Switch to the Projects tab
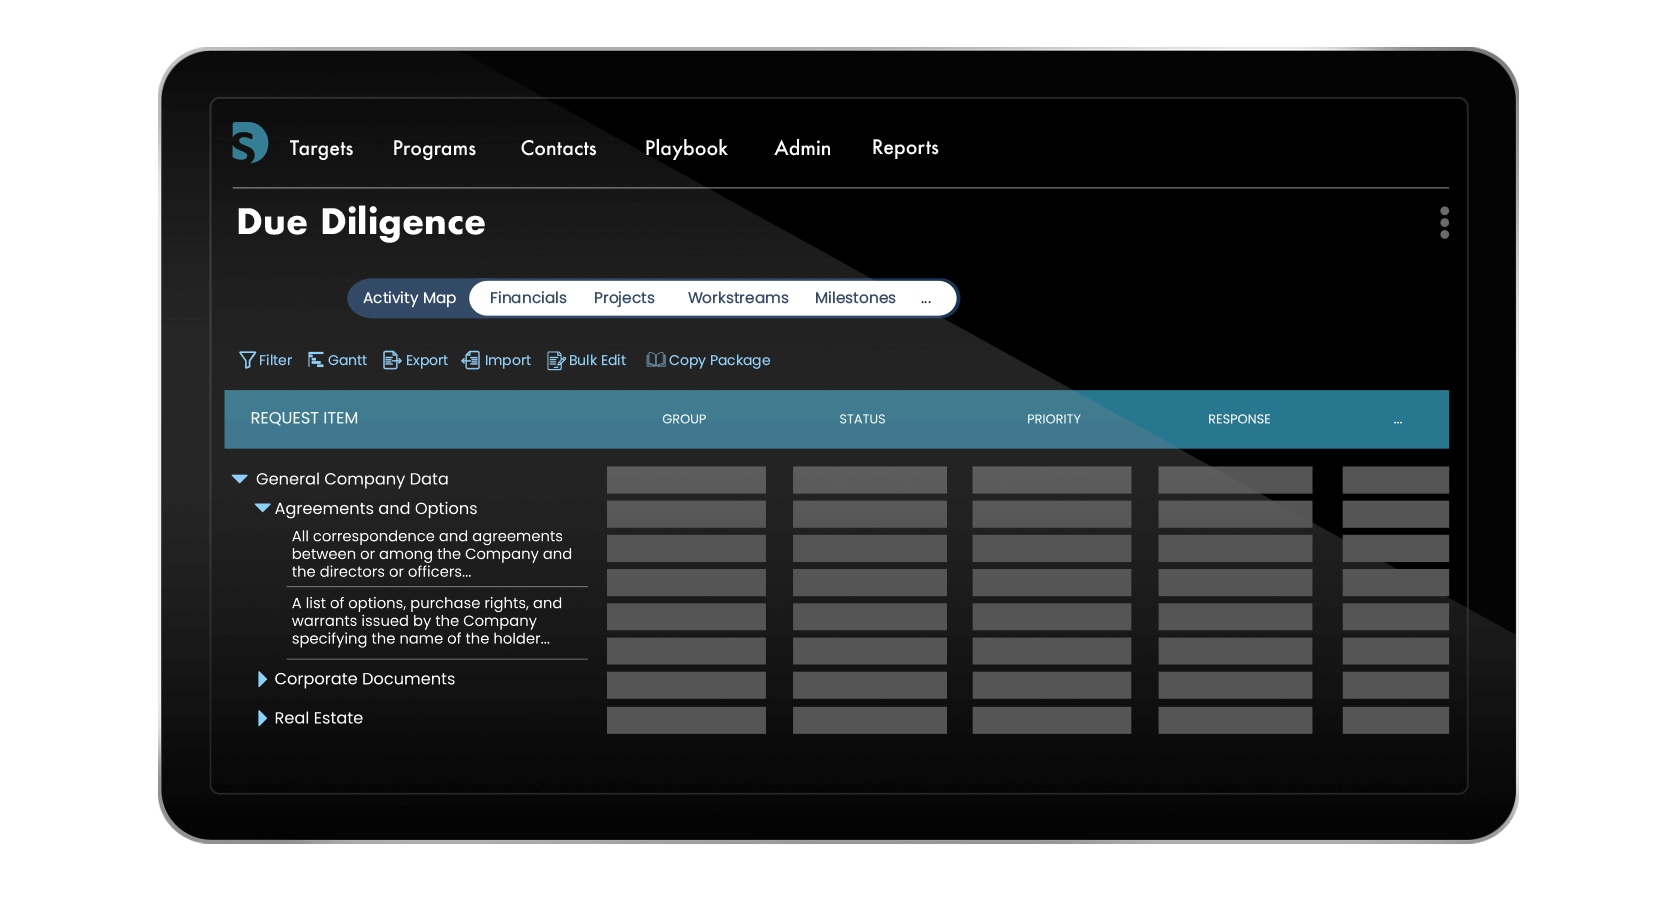This screenshot has width=1674, height=900. [624, 298]
